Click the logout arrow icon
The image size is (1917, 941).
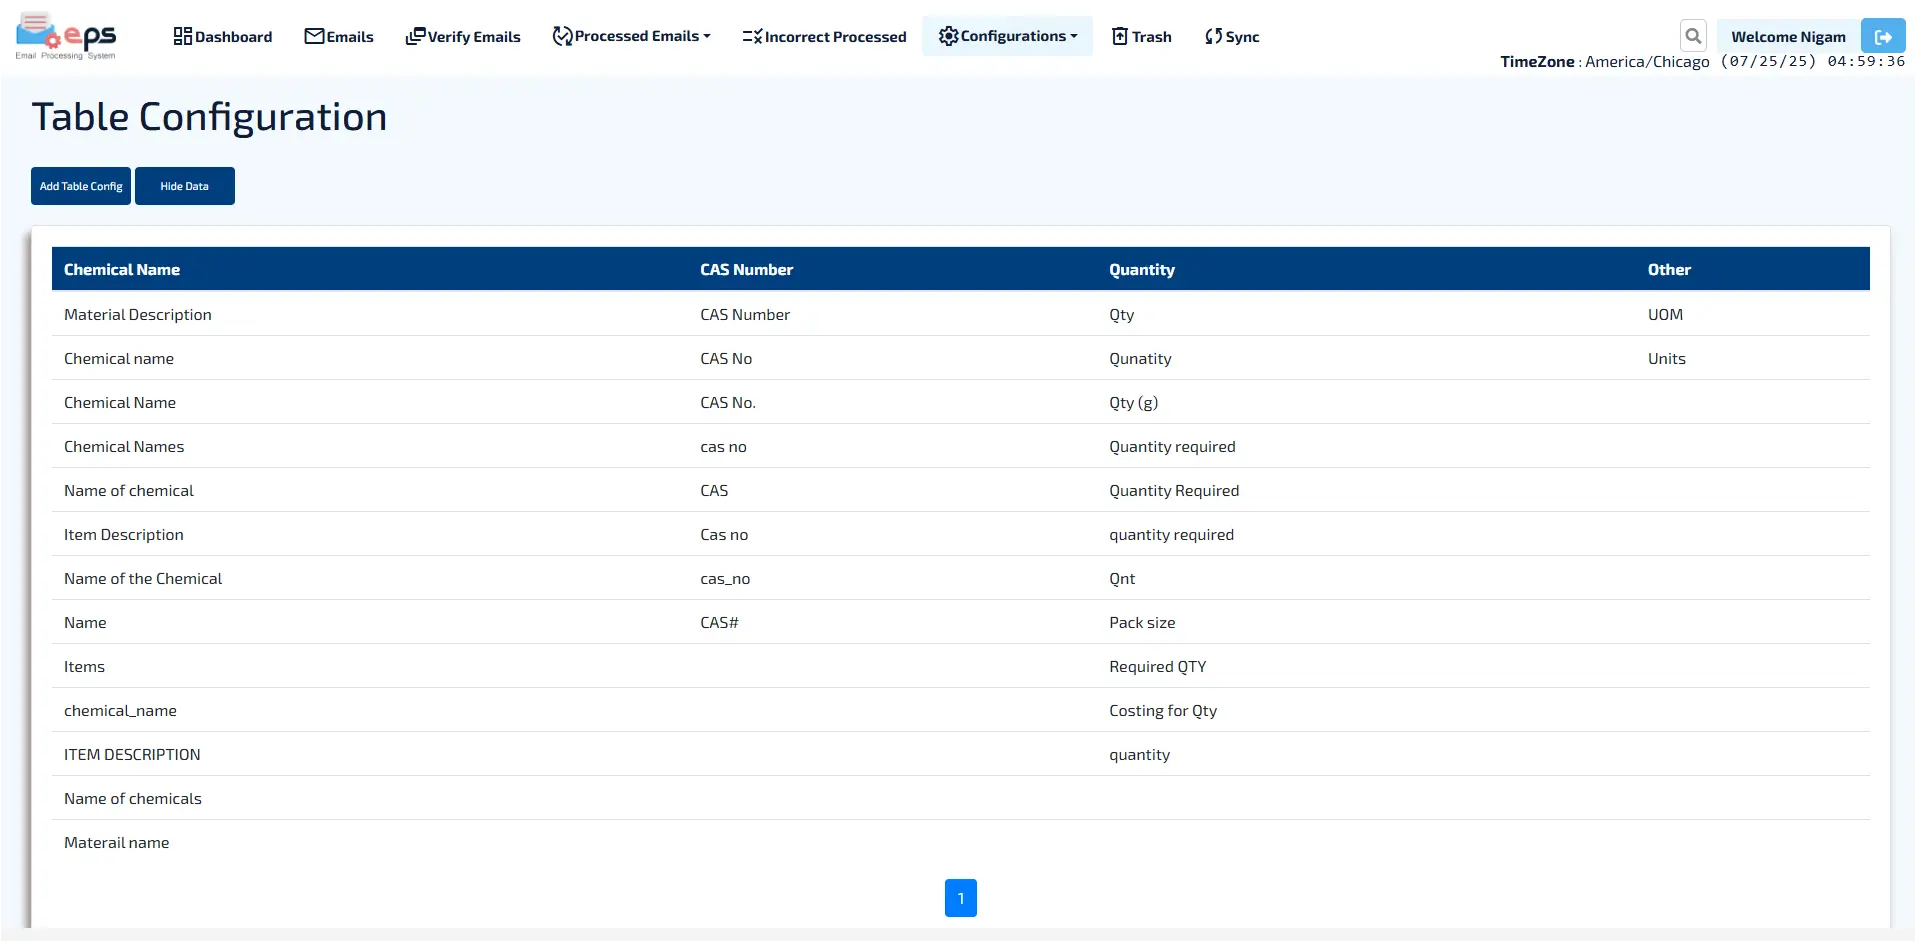tap(1882, 37)
